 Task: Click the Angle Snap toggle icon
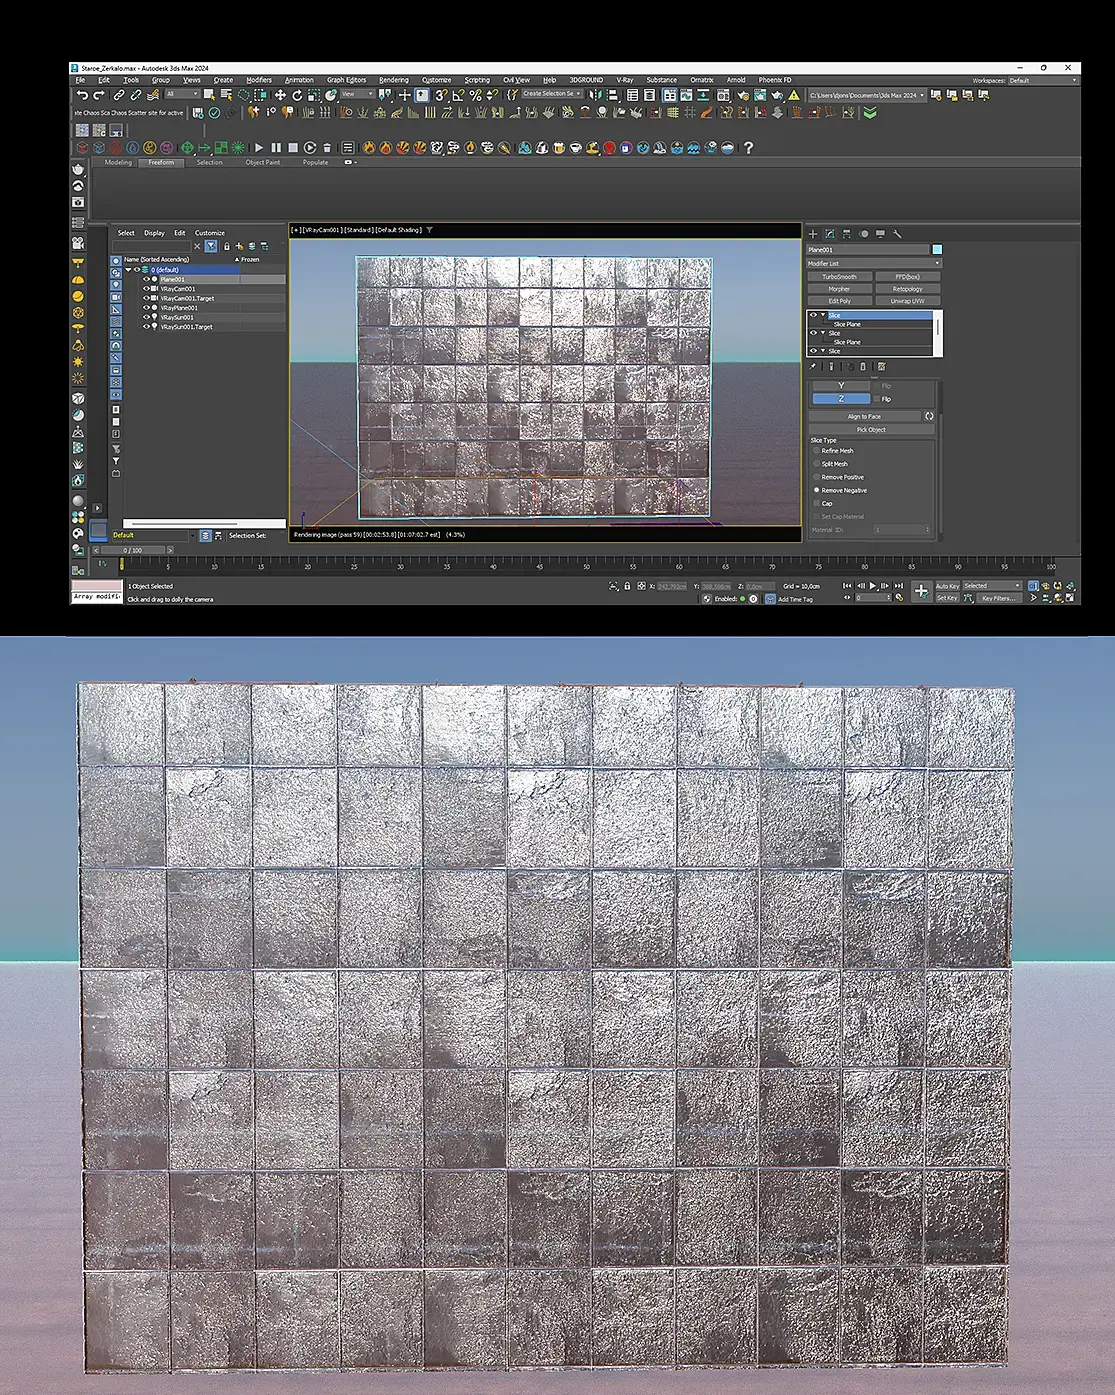click(x=458, y=95)
